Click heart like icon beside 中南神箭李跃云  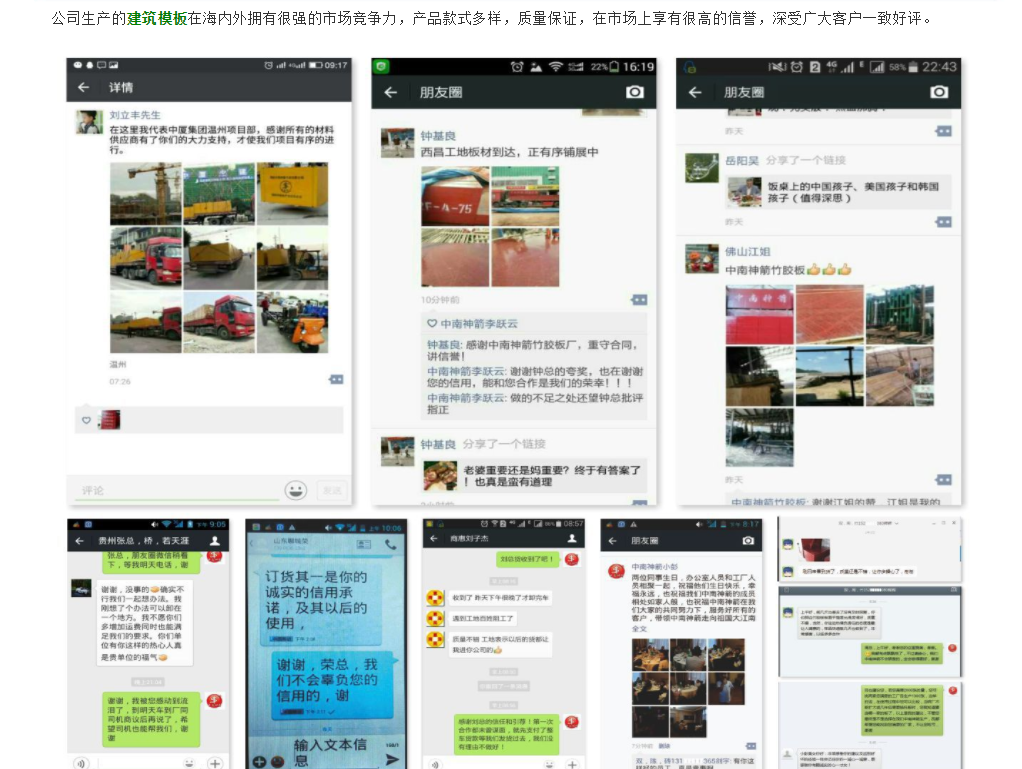point(432,324)
